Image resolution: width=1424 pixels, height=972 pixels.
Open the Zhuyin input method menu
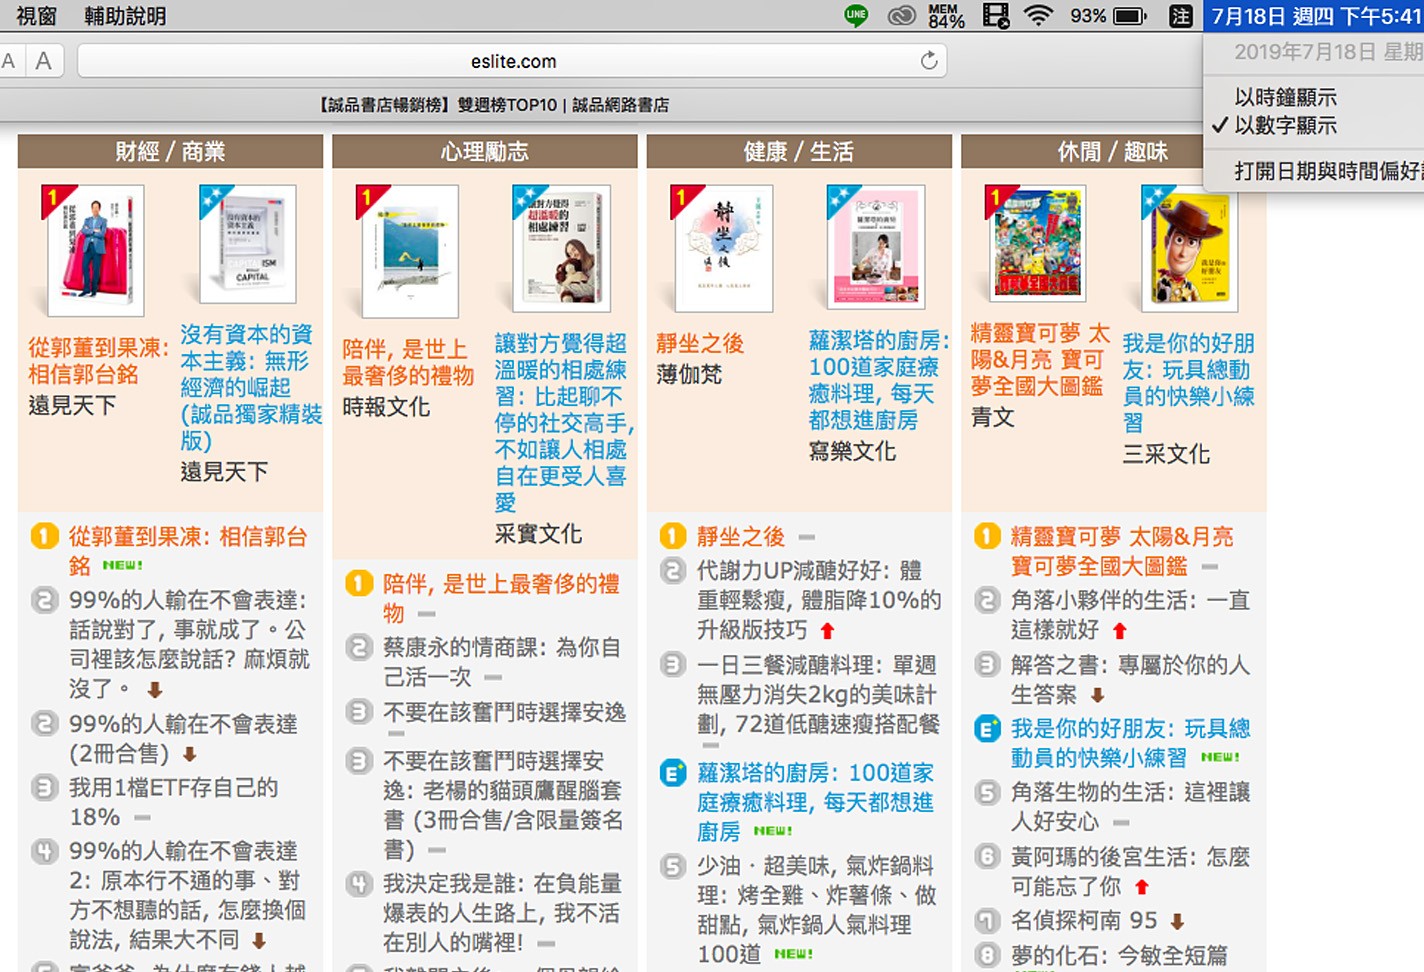(1180, 16)
